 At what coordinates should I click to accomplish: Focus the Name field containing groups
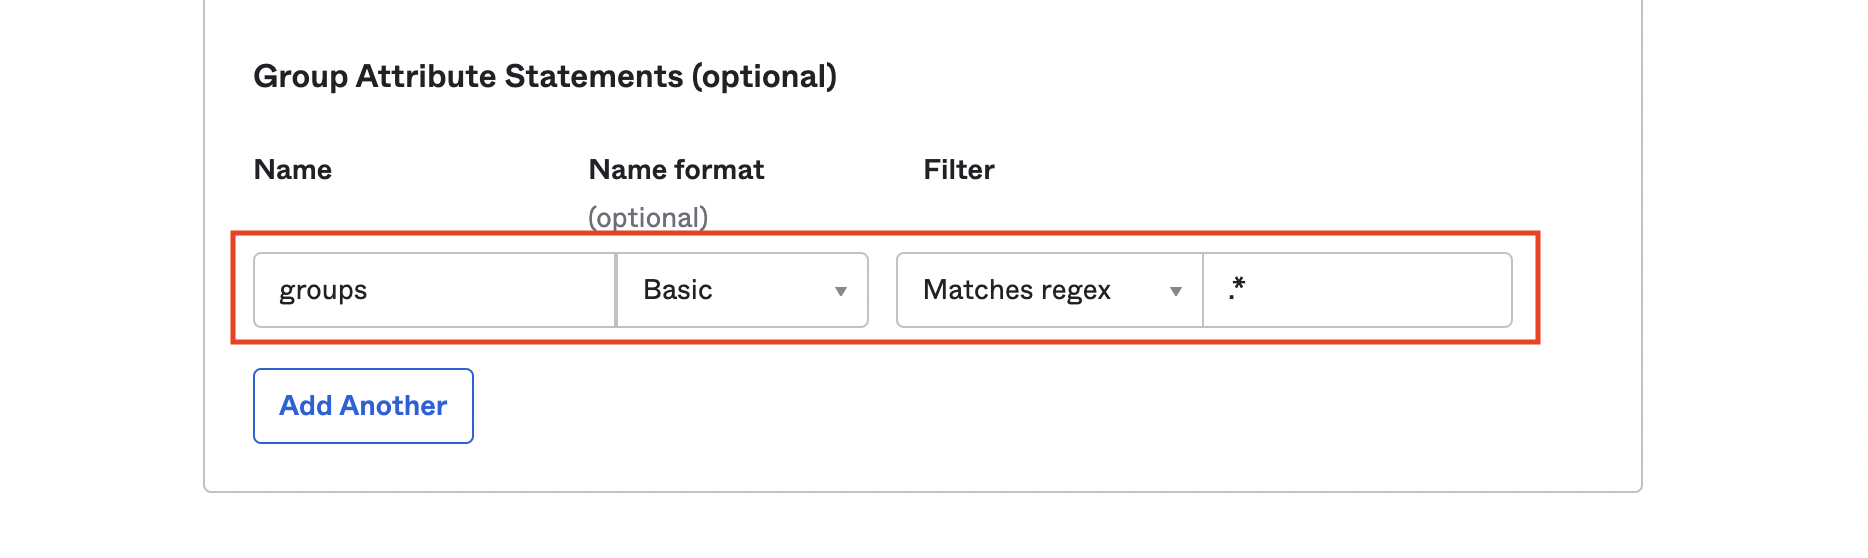pyautogui.click(x=434, y=290)
